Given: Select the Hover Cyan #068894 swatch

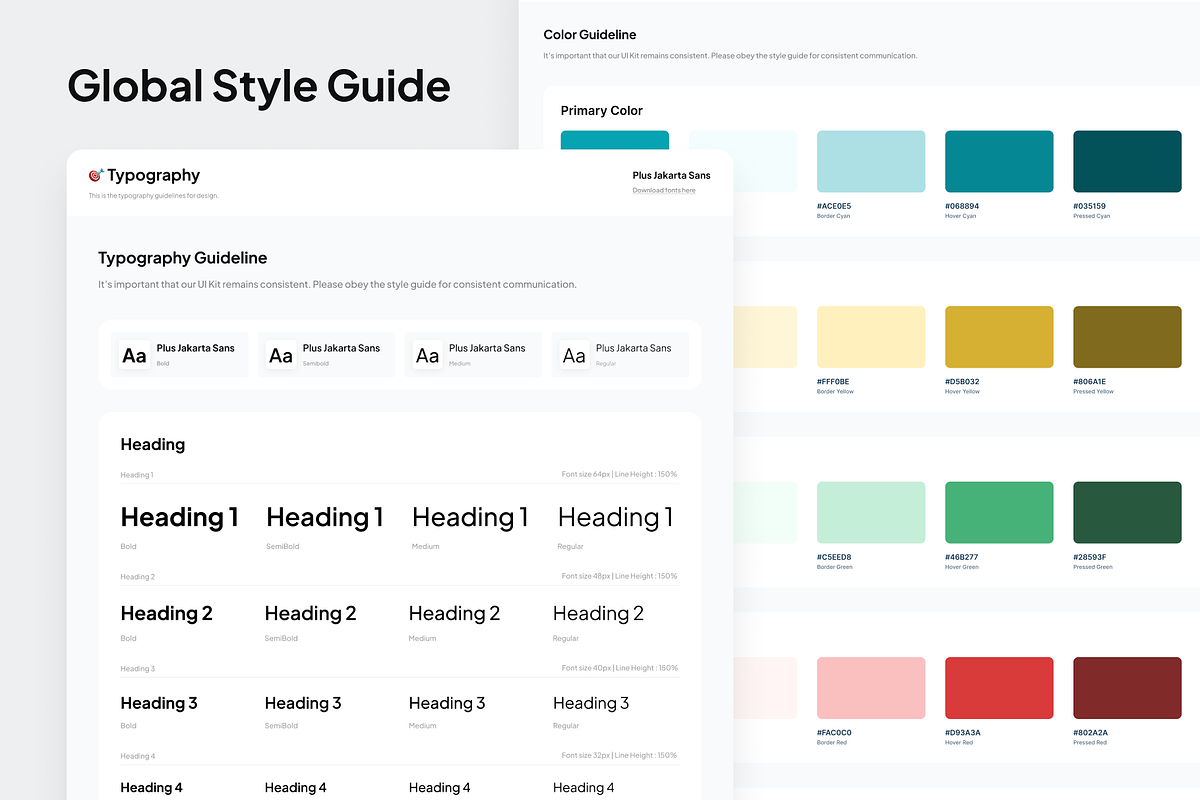Looking at the screenshot, I should [x=999, y=161].
